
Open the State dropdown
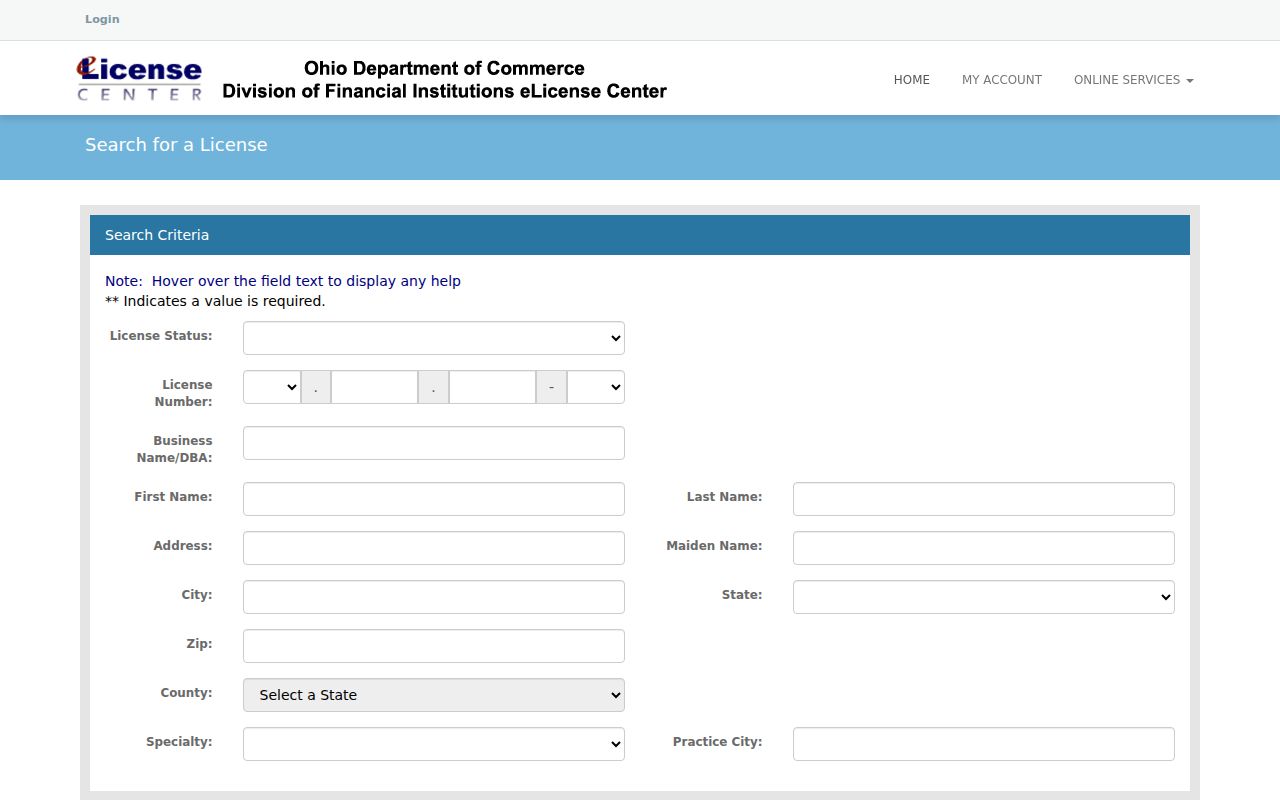point(984,597)
